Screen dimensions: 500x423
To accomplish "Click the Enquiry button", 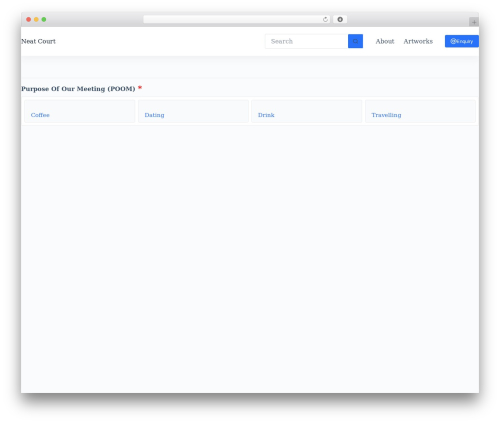I will (462, 41).
